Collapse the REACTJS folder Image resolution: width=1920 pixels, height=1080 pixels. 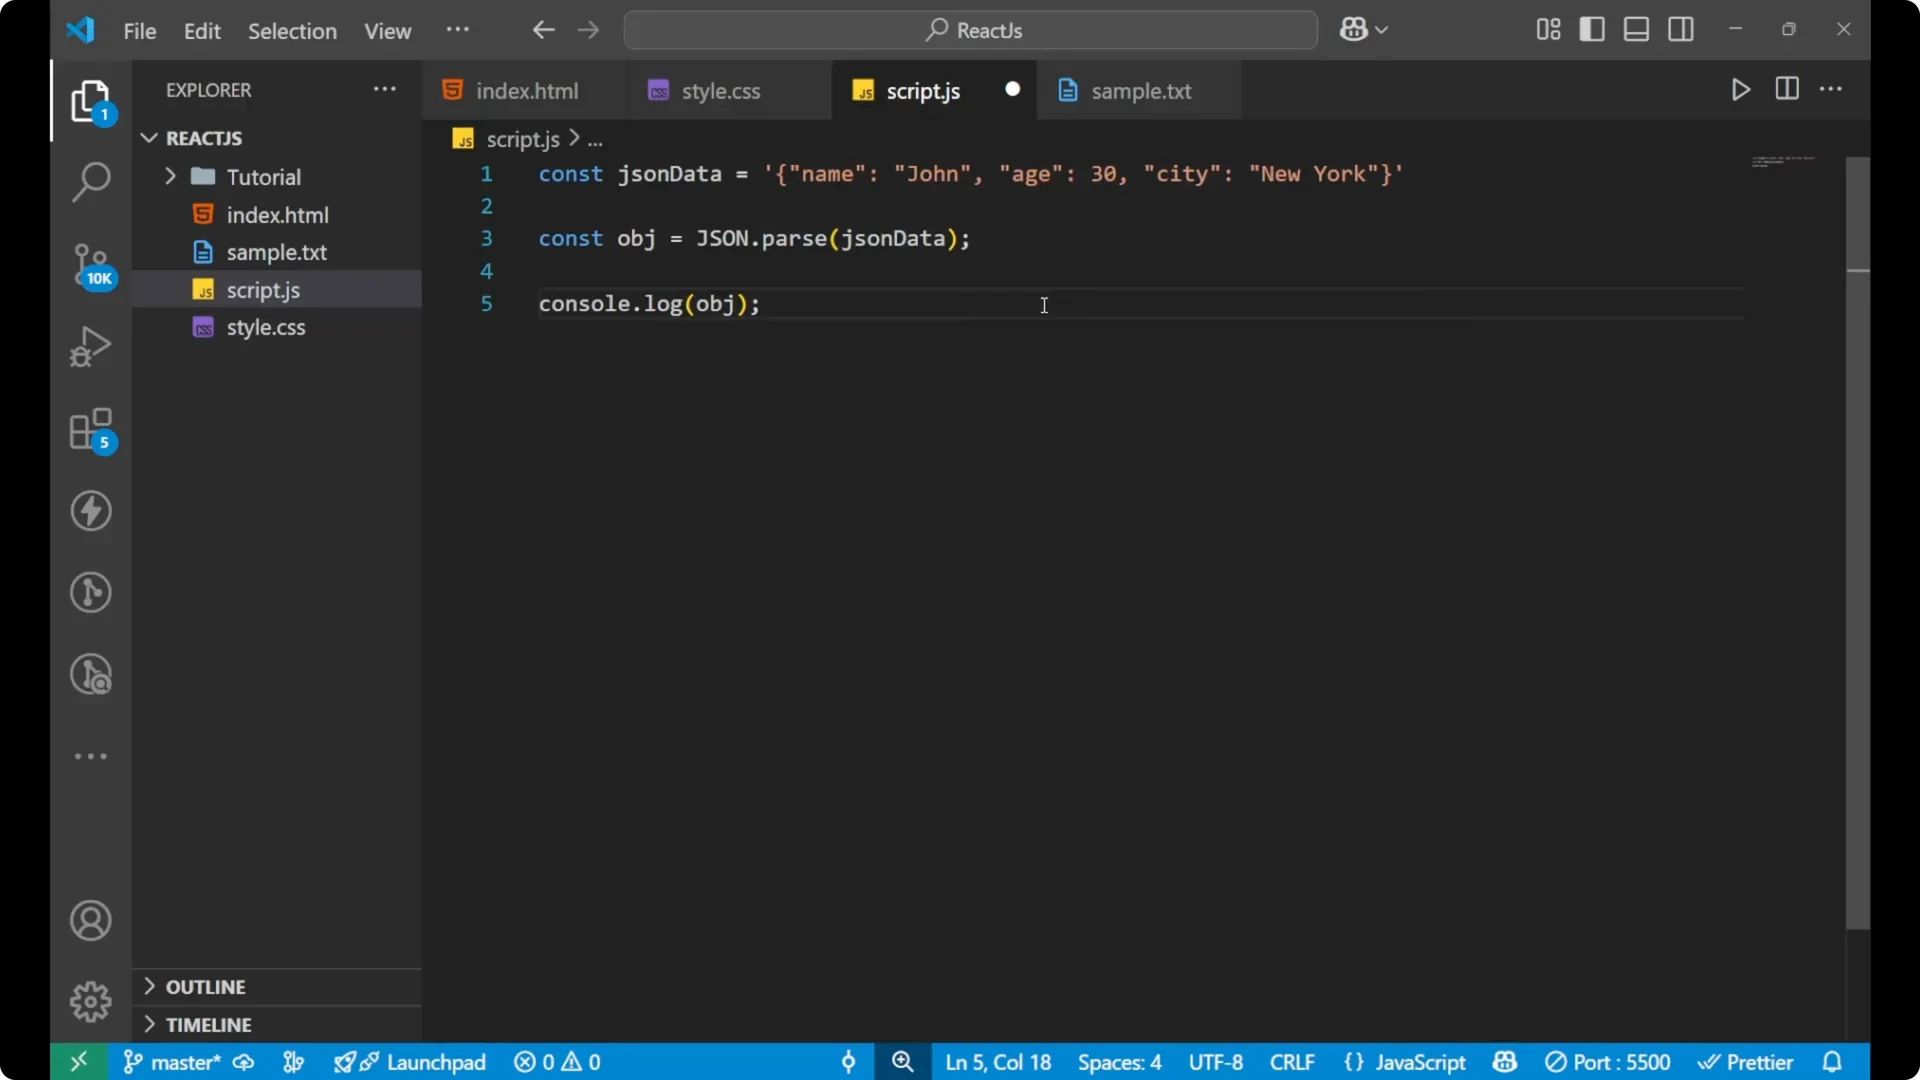148,138
